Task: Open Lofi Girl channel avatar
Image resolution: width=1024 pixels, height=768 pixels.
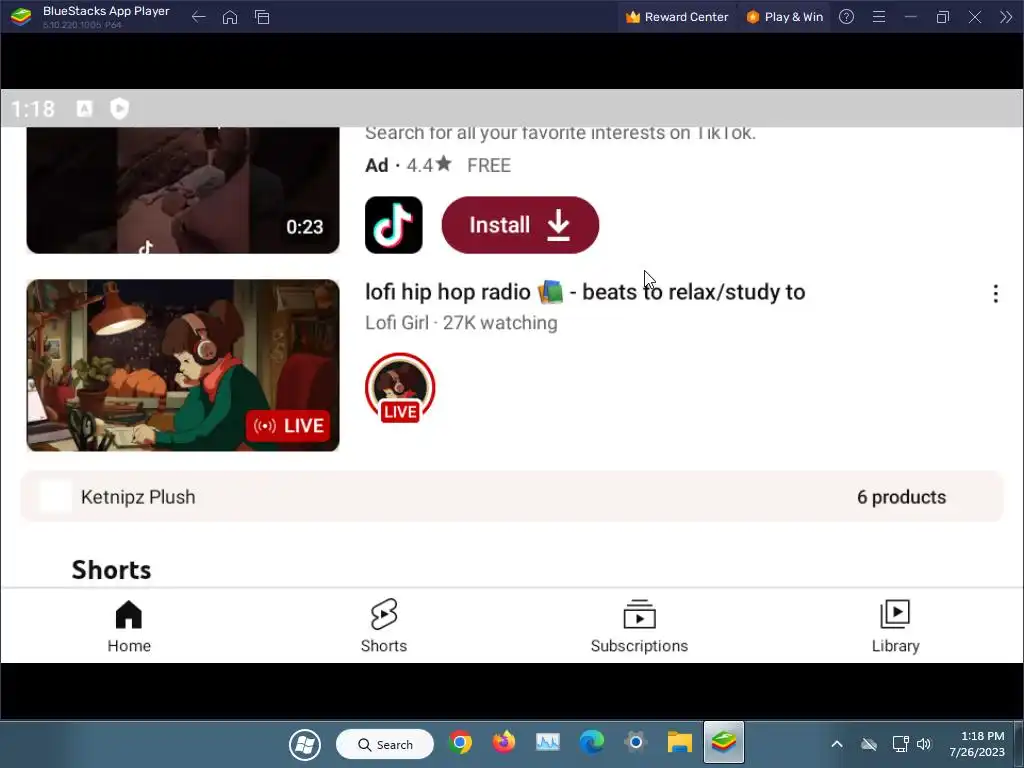Action: pyautogui.click(x=400, y=388)
